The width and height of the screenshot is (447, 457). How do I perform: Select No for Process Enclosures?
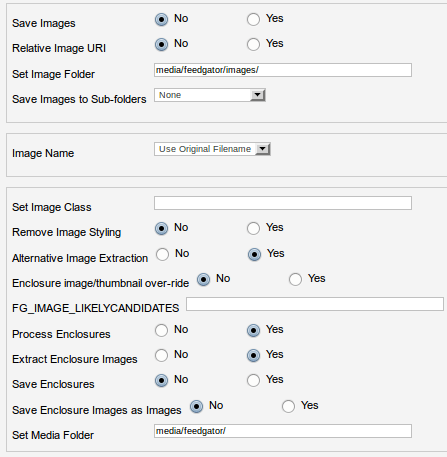[x=161, y=330]
